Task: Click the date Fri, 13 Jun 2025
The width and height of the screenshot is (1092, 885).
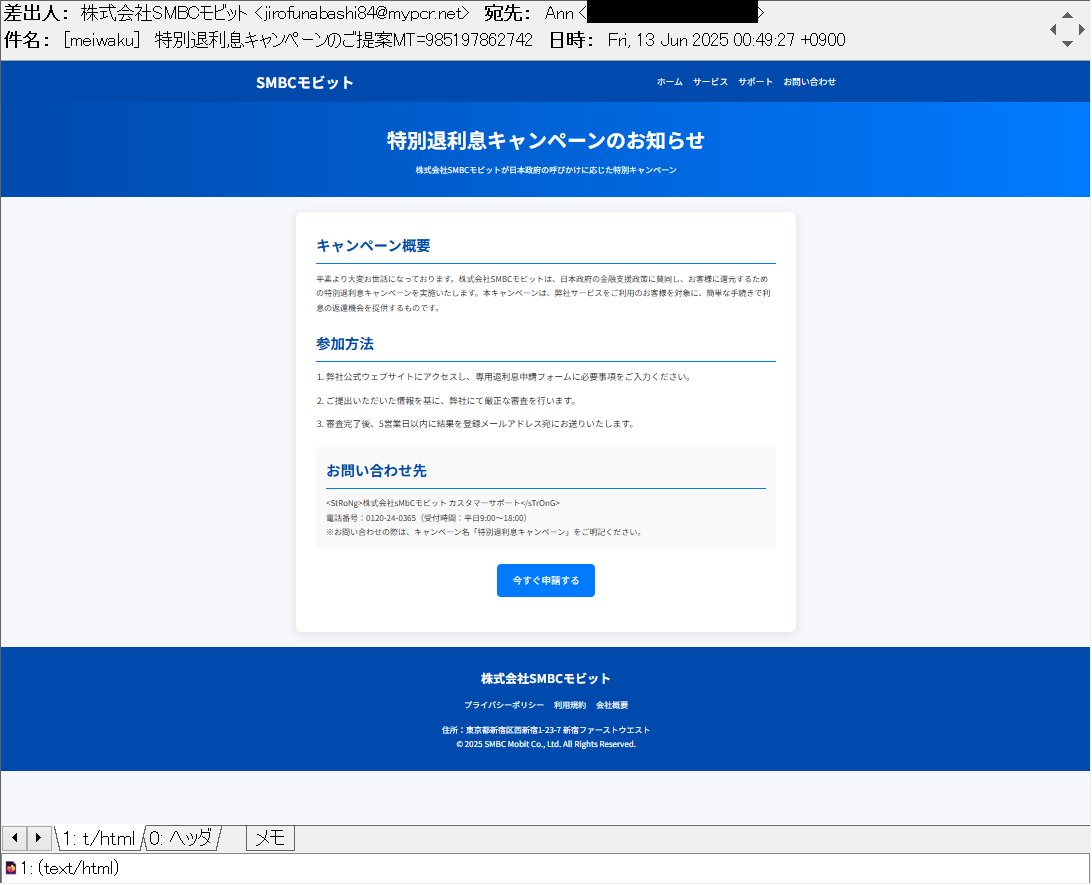Action: coord(668,40)
